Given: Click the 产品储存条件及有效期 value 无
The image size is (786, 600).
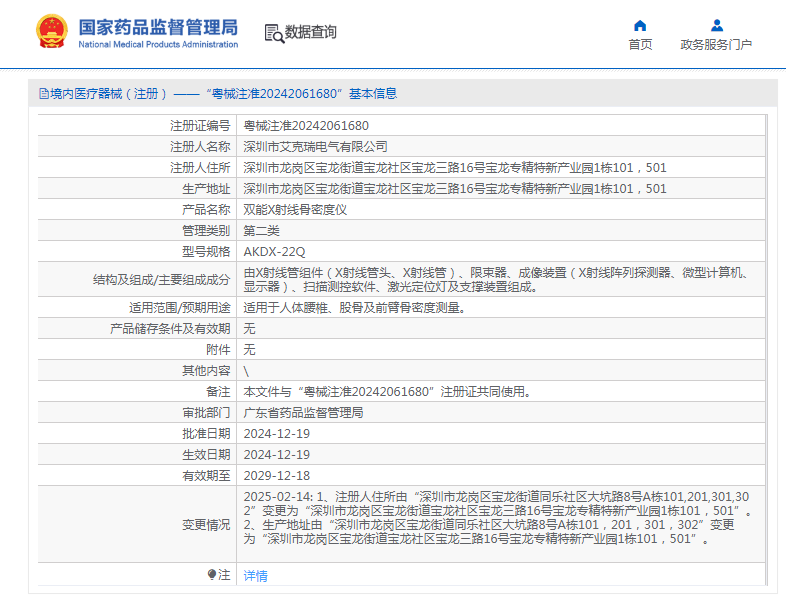Looking at the screenshot, I should coord(249,329).
